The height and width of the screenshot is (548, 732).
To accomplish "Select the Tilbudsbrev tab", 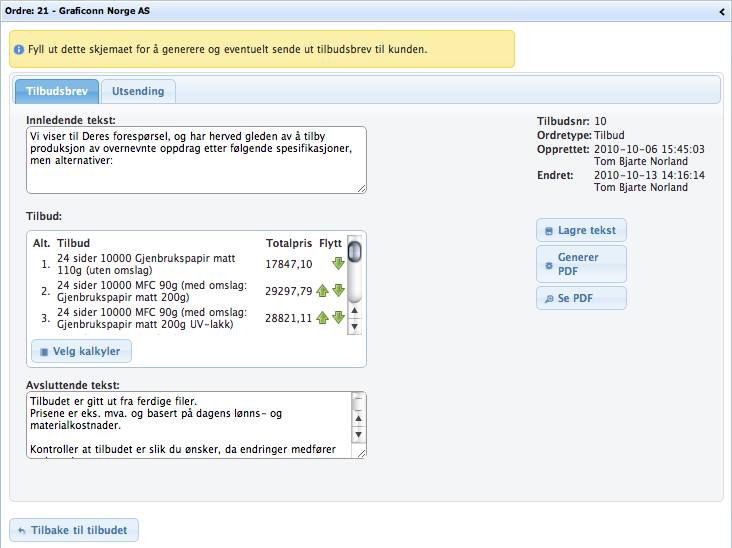I will (57, 91).
